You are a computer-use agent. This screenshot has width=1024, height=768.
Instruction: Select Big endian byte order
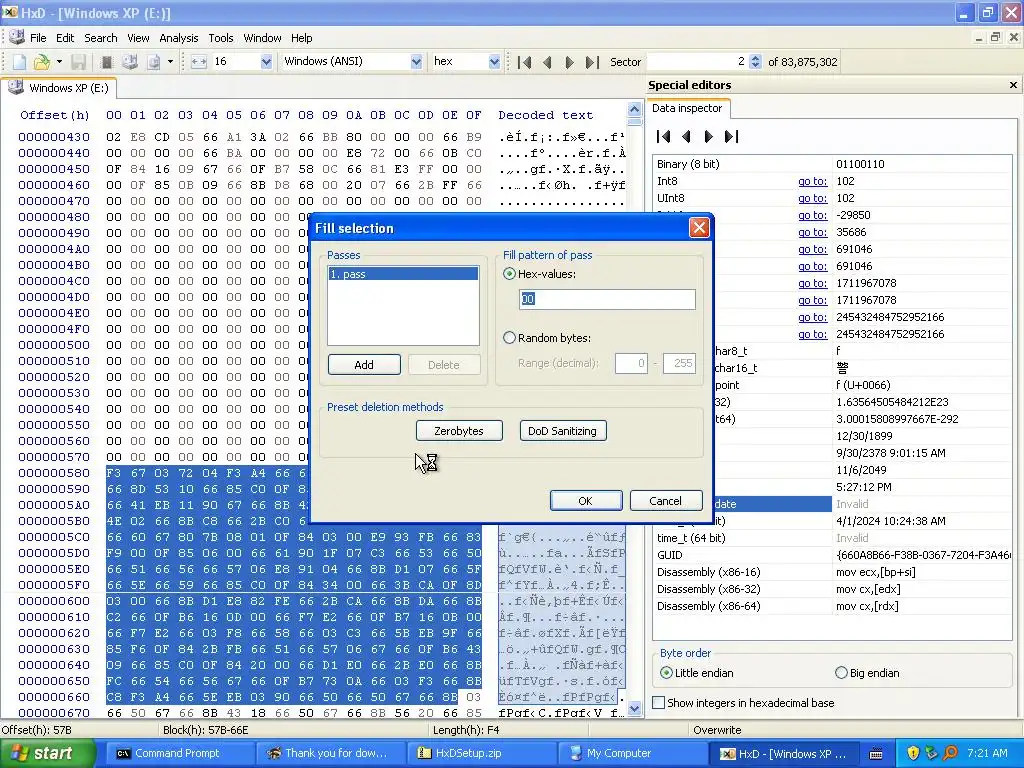[841, 673]
